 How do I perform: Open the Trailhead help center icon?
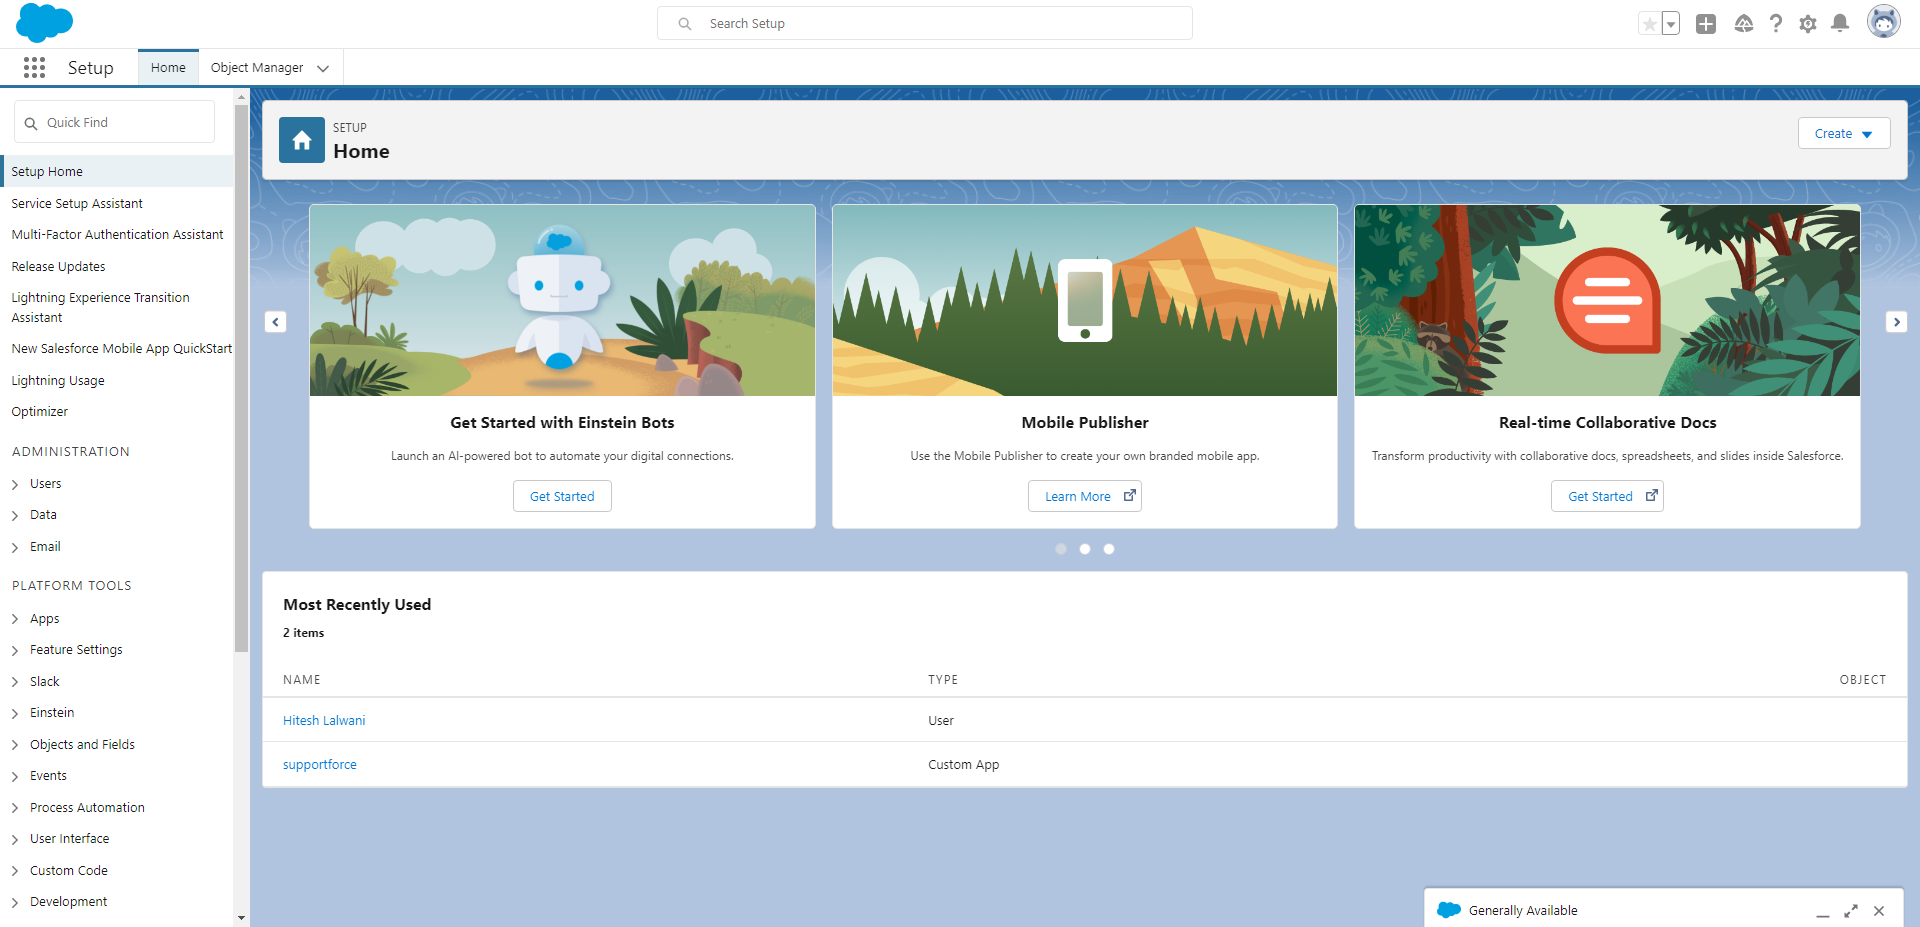coord(1744,22)
